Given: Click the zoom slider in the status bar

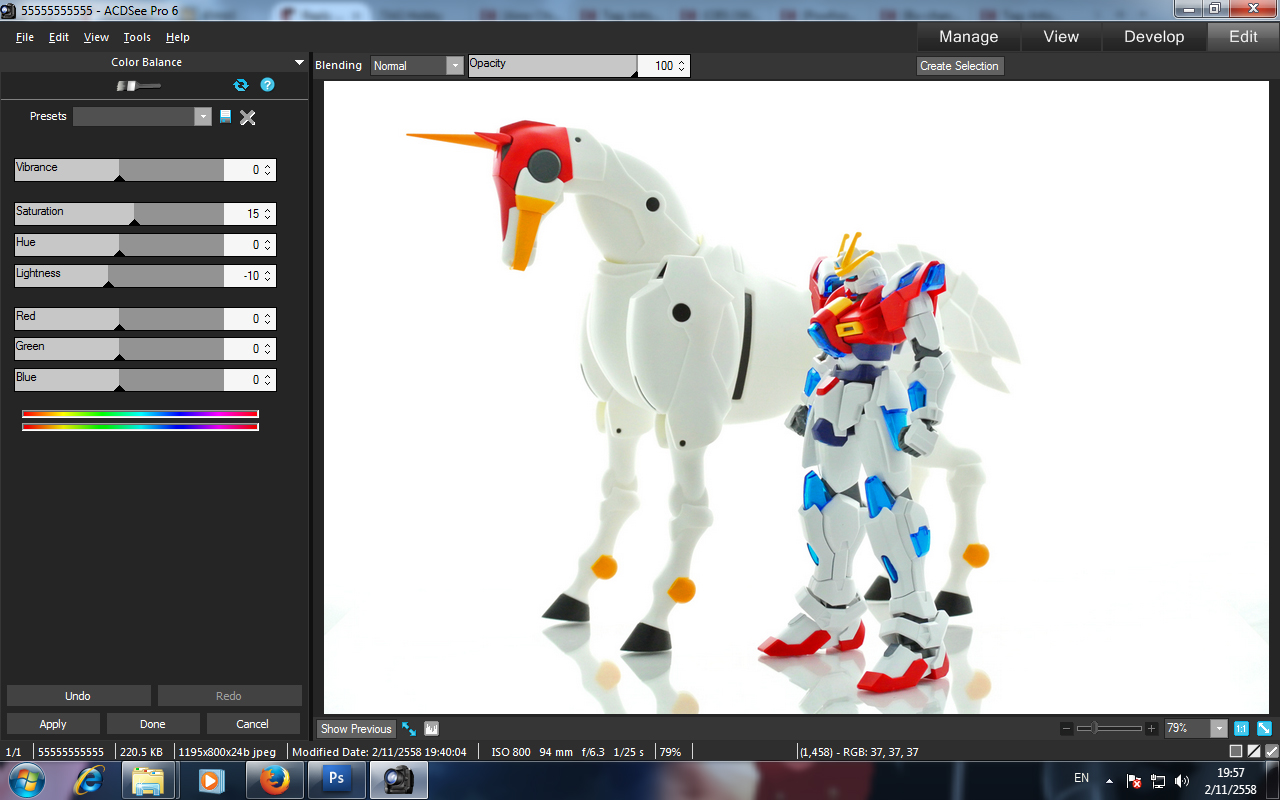Looking at the screenshot, I should [x=1109, y=729].
